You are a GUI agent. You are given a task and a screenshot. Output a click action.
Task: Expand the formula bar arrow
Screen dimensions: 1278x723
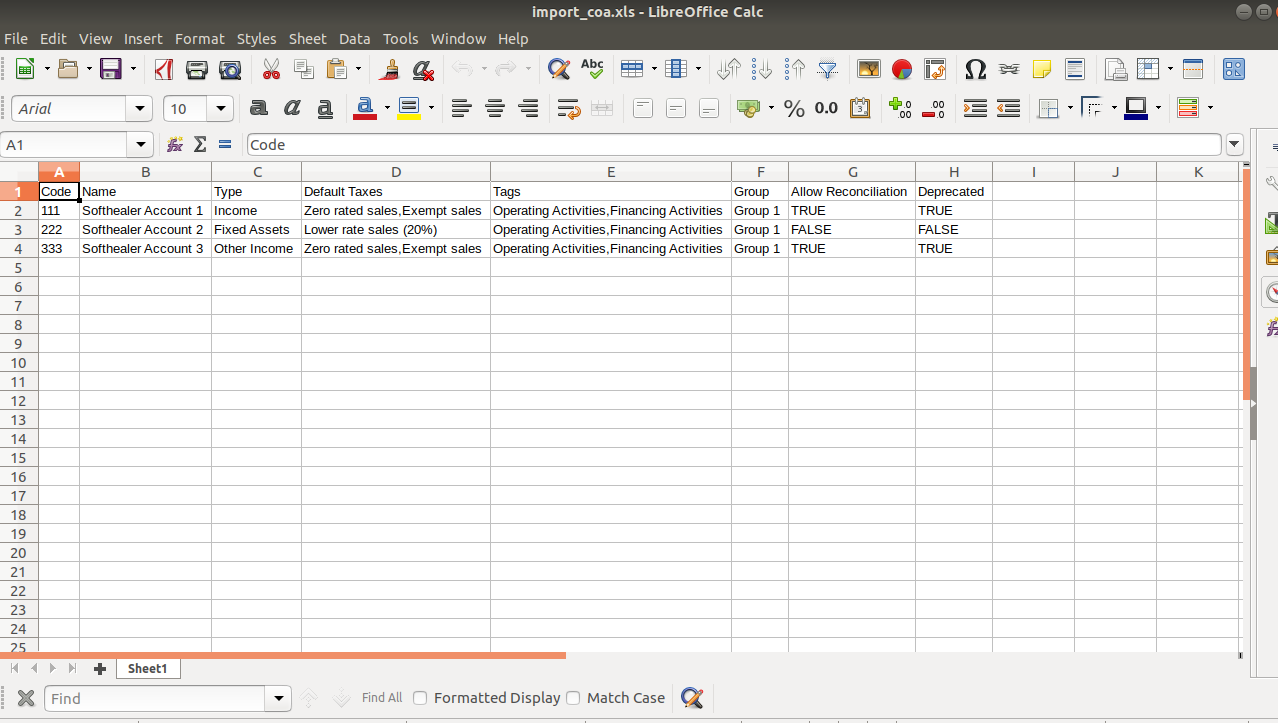click(x=1234, y=145)
